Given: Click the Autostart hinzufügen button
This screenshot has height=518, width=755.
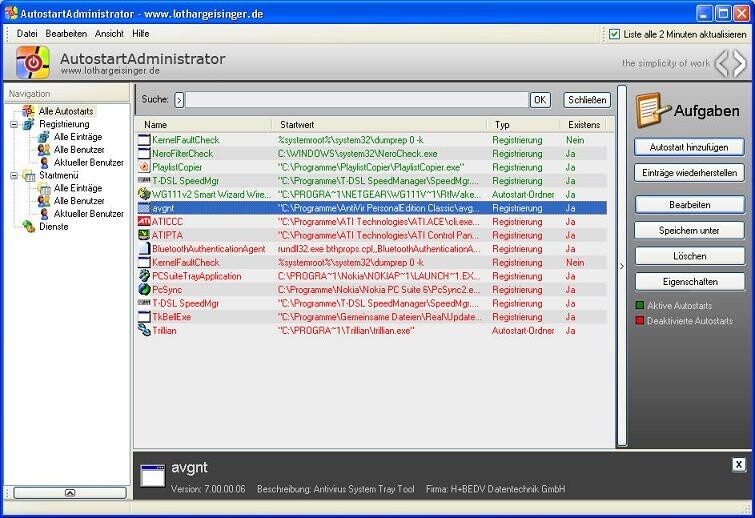Looking at the screenshot, I should coord(689,147).
